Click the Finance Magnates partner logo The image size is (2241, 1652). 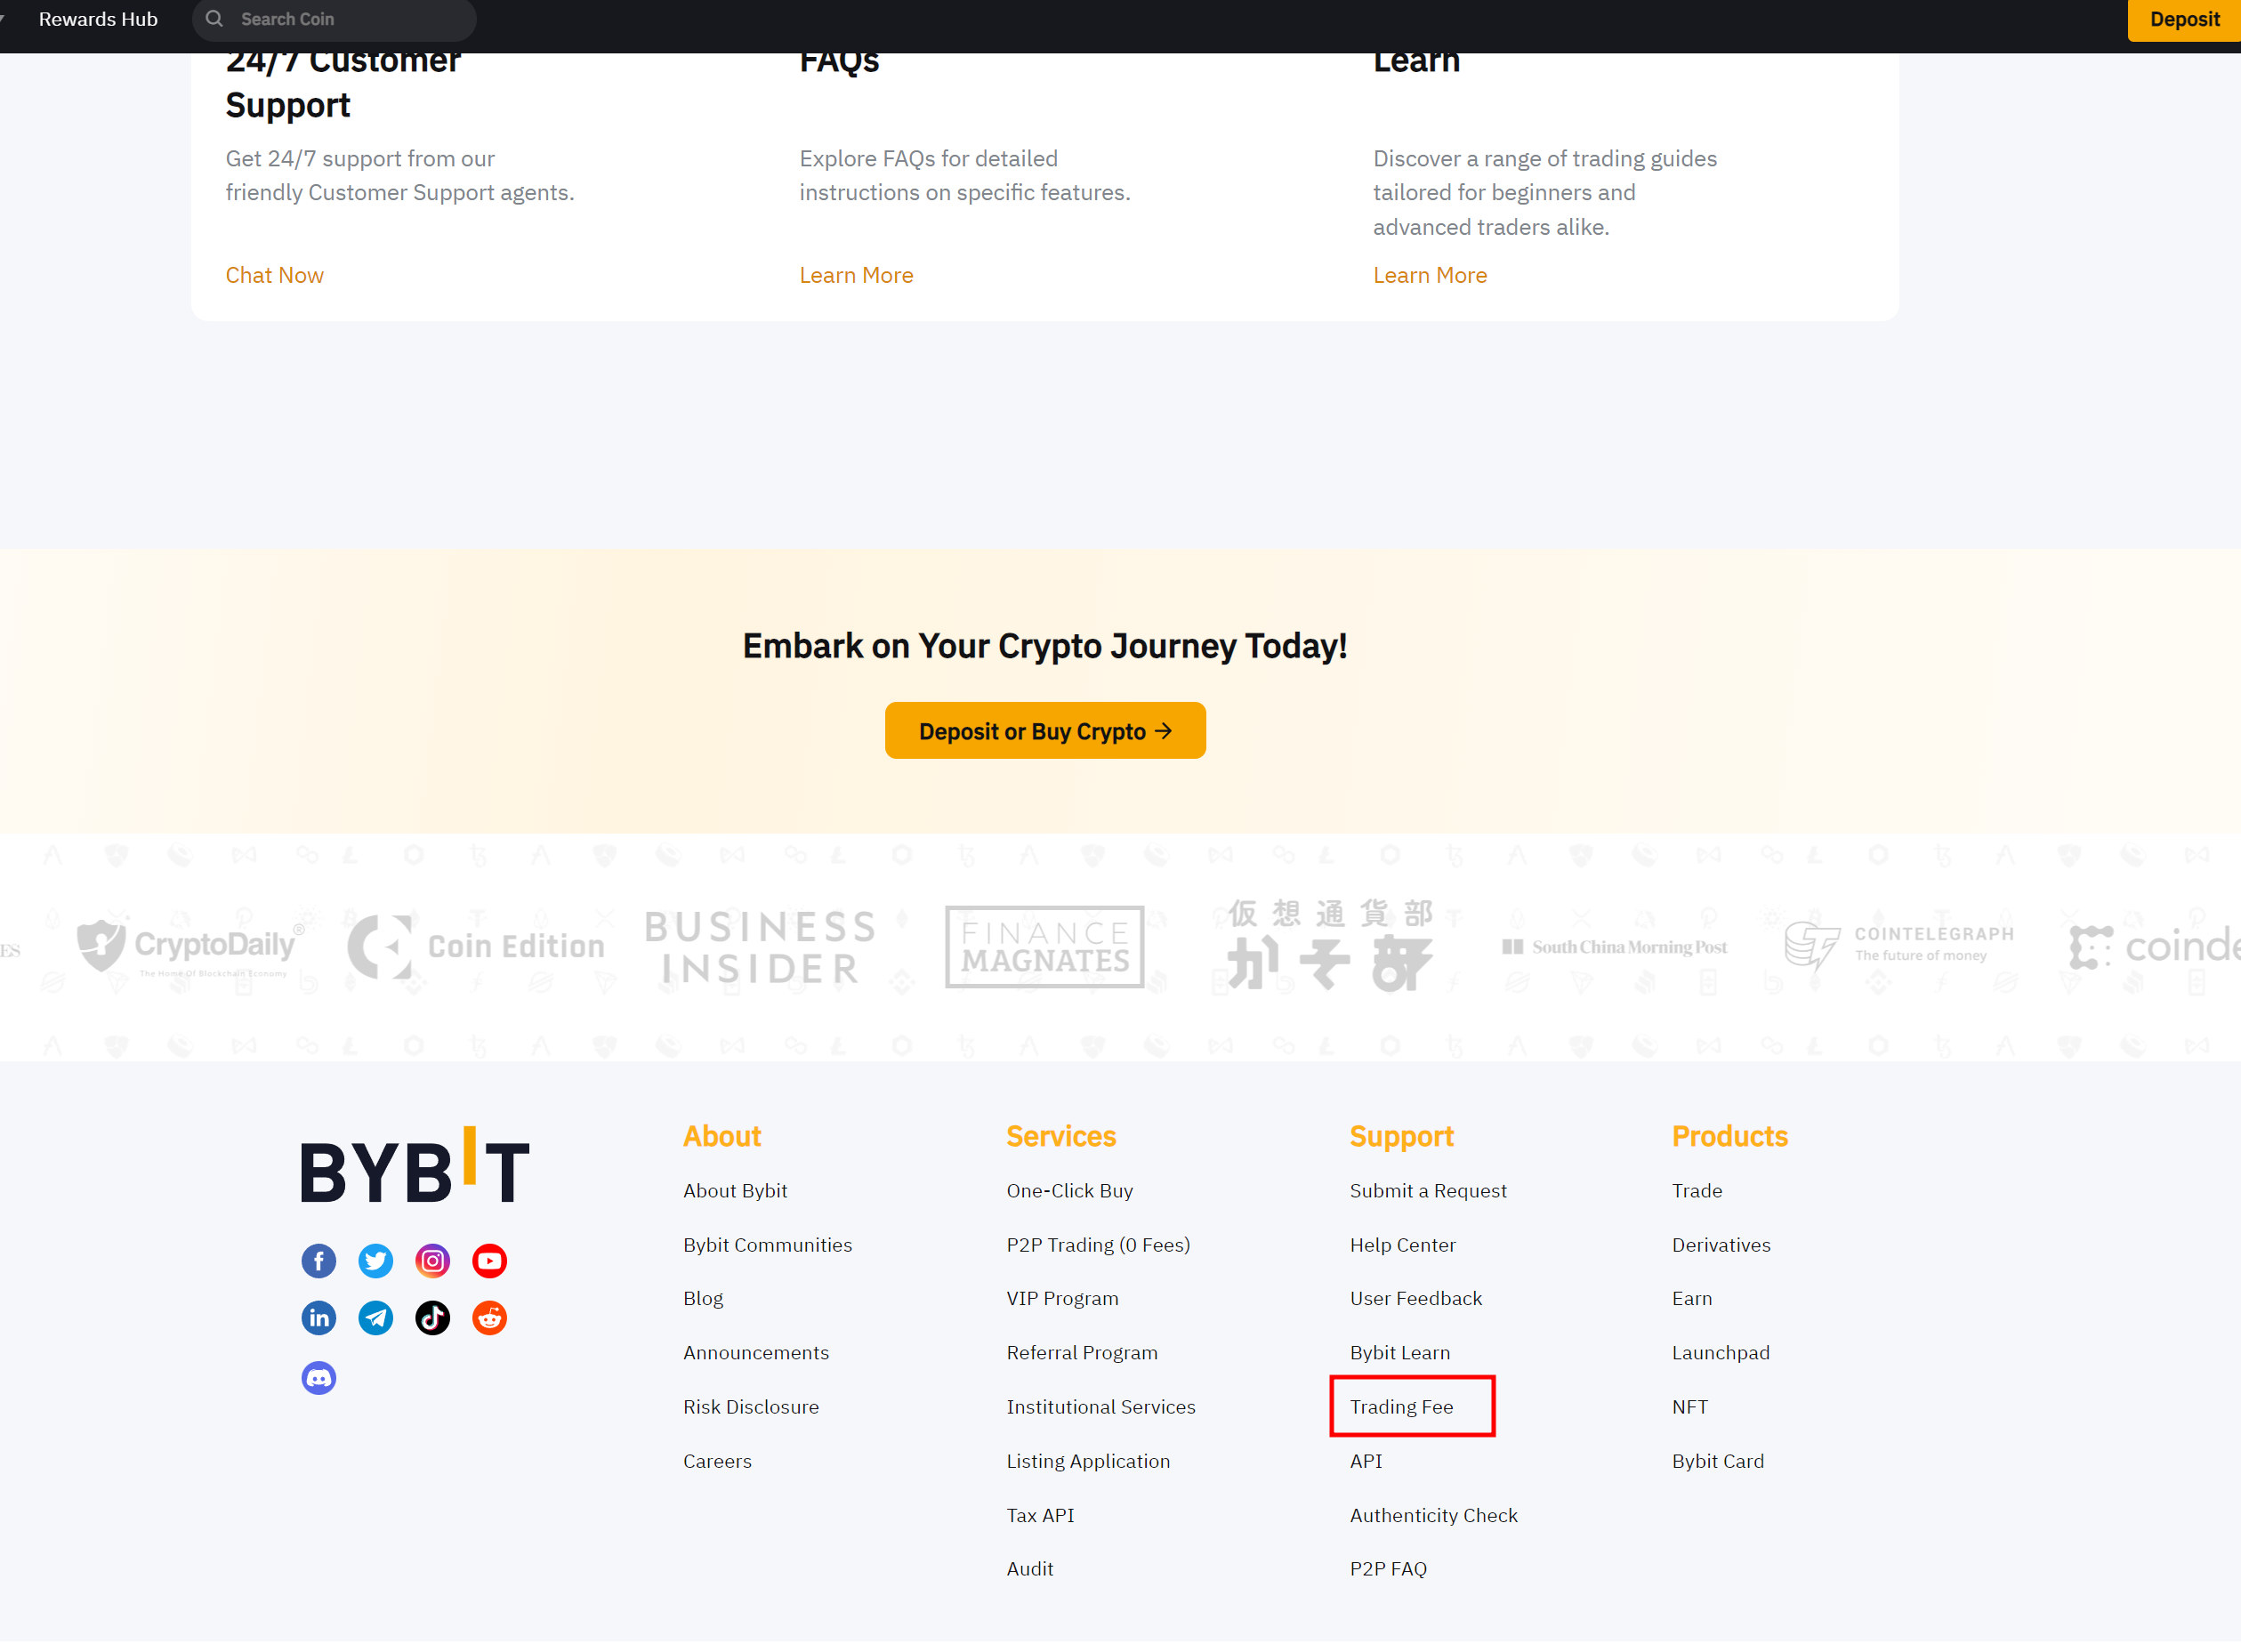[1044, 946]
